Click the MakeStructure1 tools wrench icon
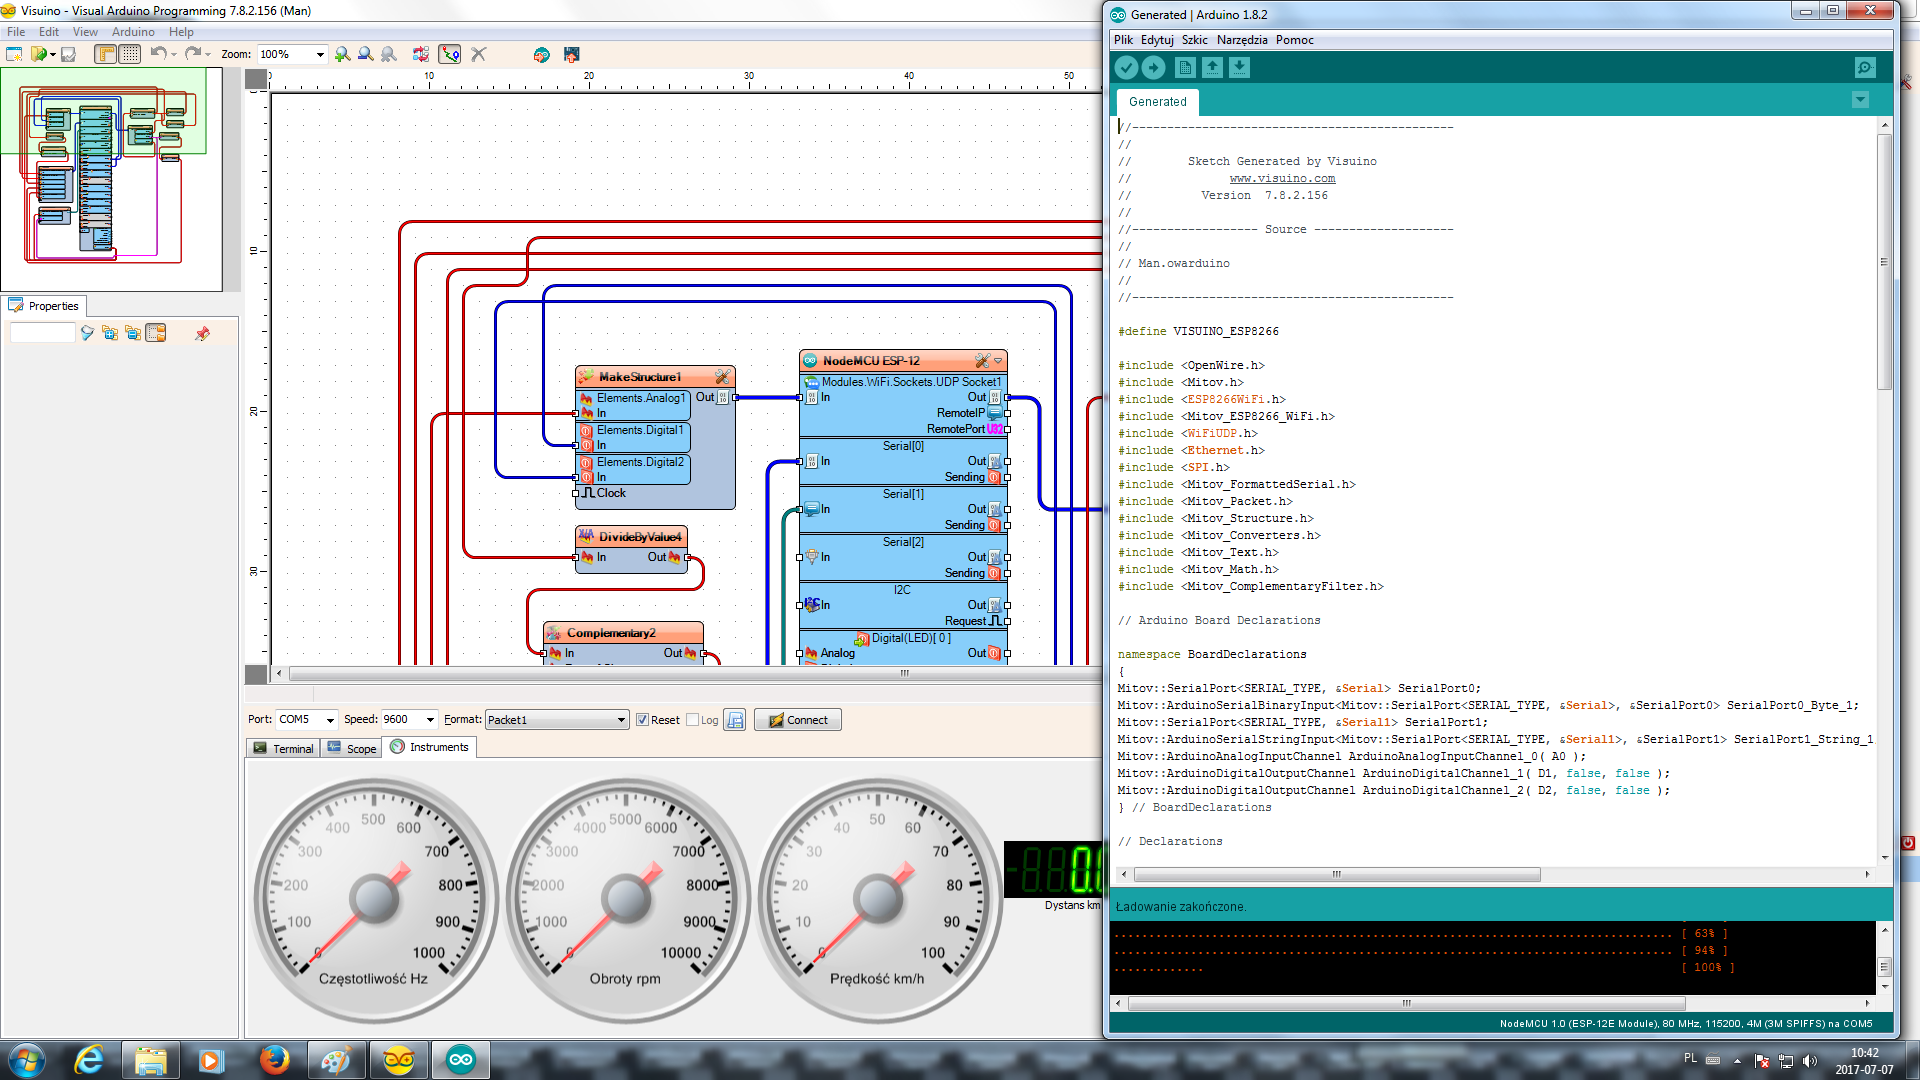Screen dimensions: 1920x1080 point(722,377)
